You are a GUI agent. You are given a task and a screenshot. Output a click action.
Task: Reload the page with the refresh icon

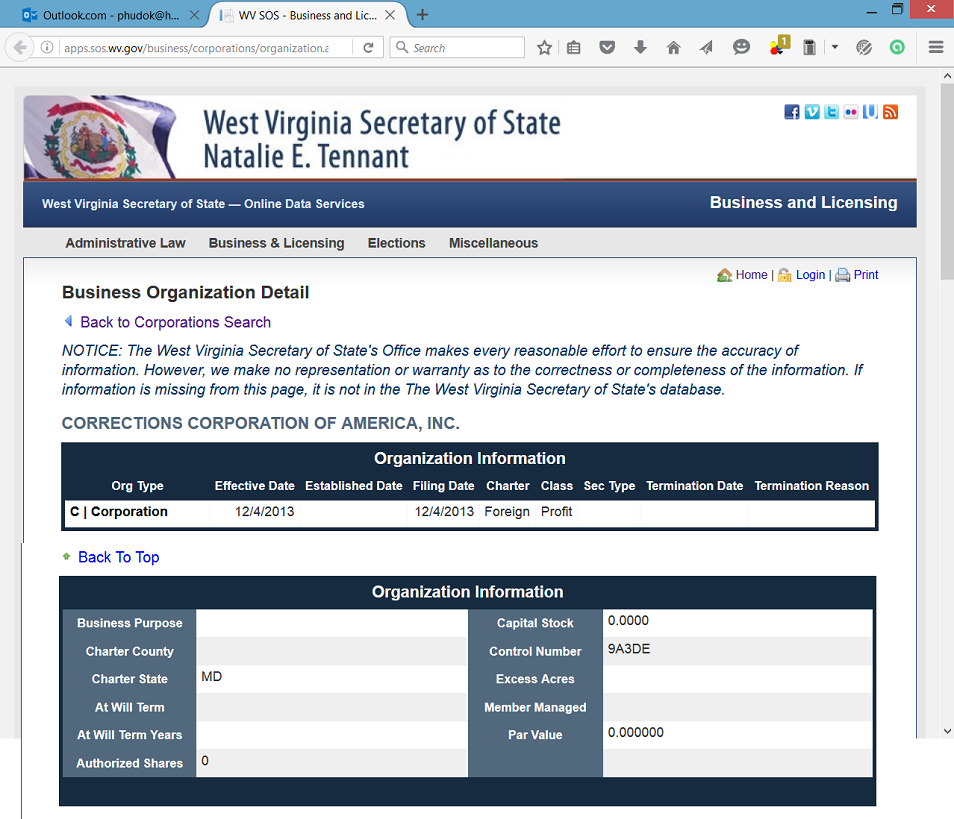[x=368, y=47]
